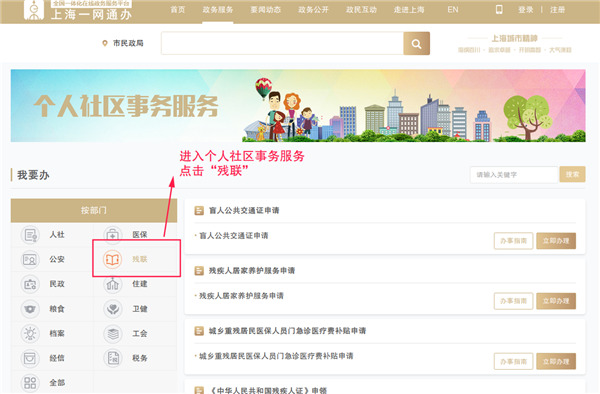The width and height of the screenshot is (600, 394).
Task: Switch to 政务服务 navigation tab
Action: 218,10
